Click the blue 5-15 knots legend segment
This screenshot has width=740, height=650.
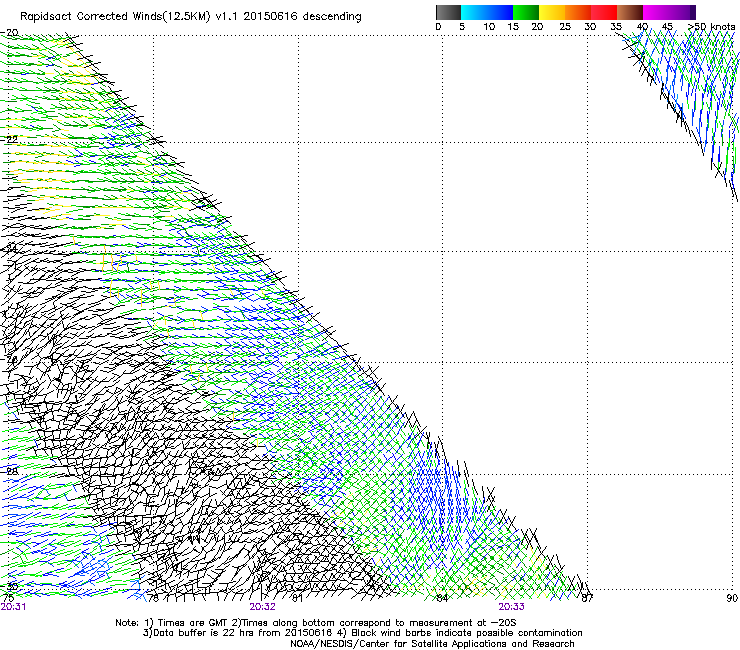pos(487,12)
